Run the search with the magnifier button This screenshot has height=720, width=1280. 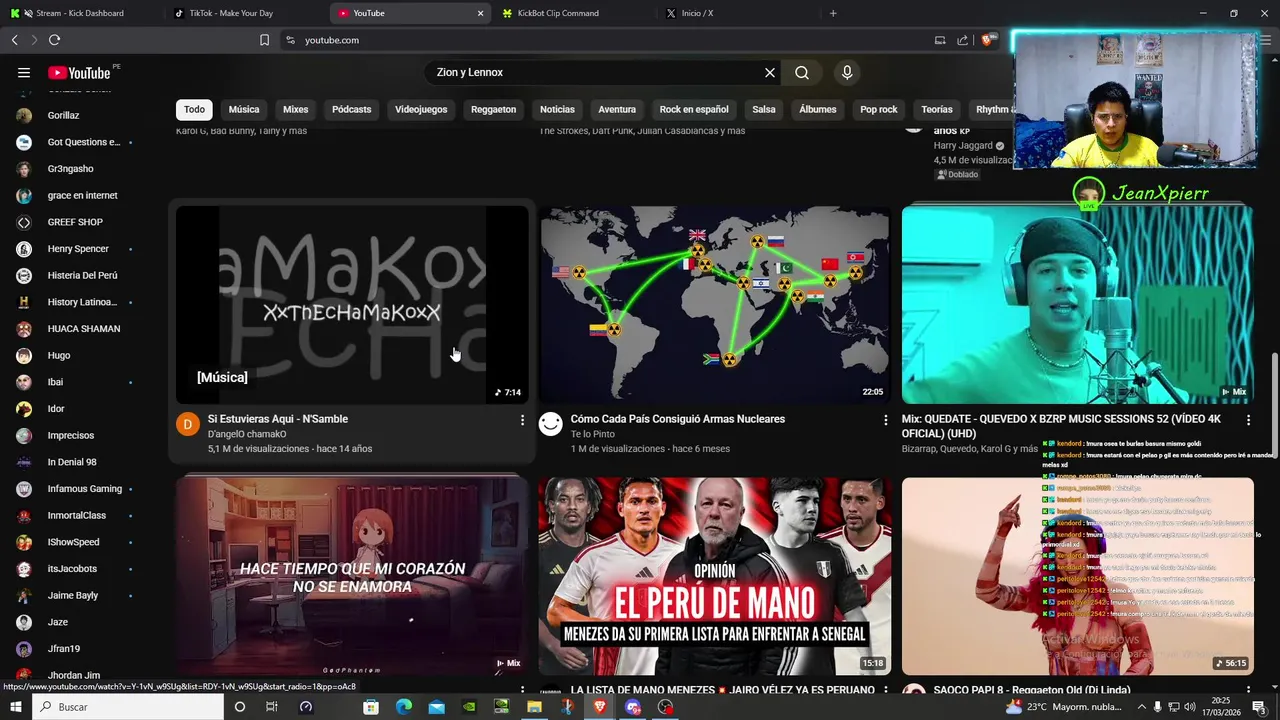802,72
